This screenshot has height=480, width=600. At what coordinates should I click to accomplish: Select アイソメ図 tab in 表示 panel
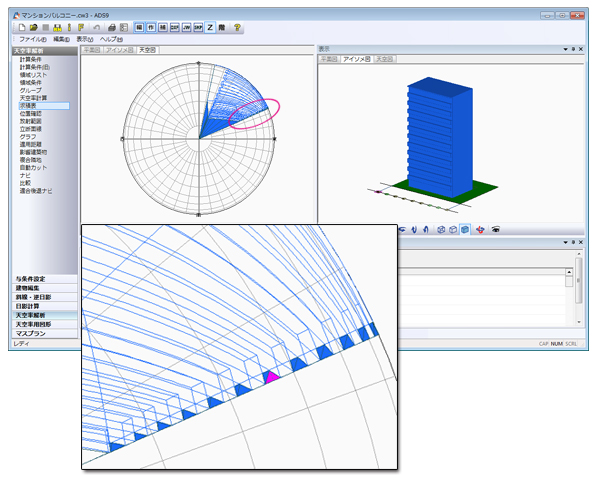[x=357, y=59]
